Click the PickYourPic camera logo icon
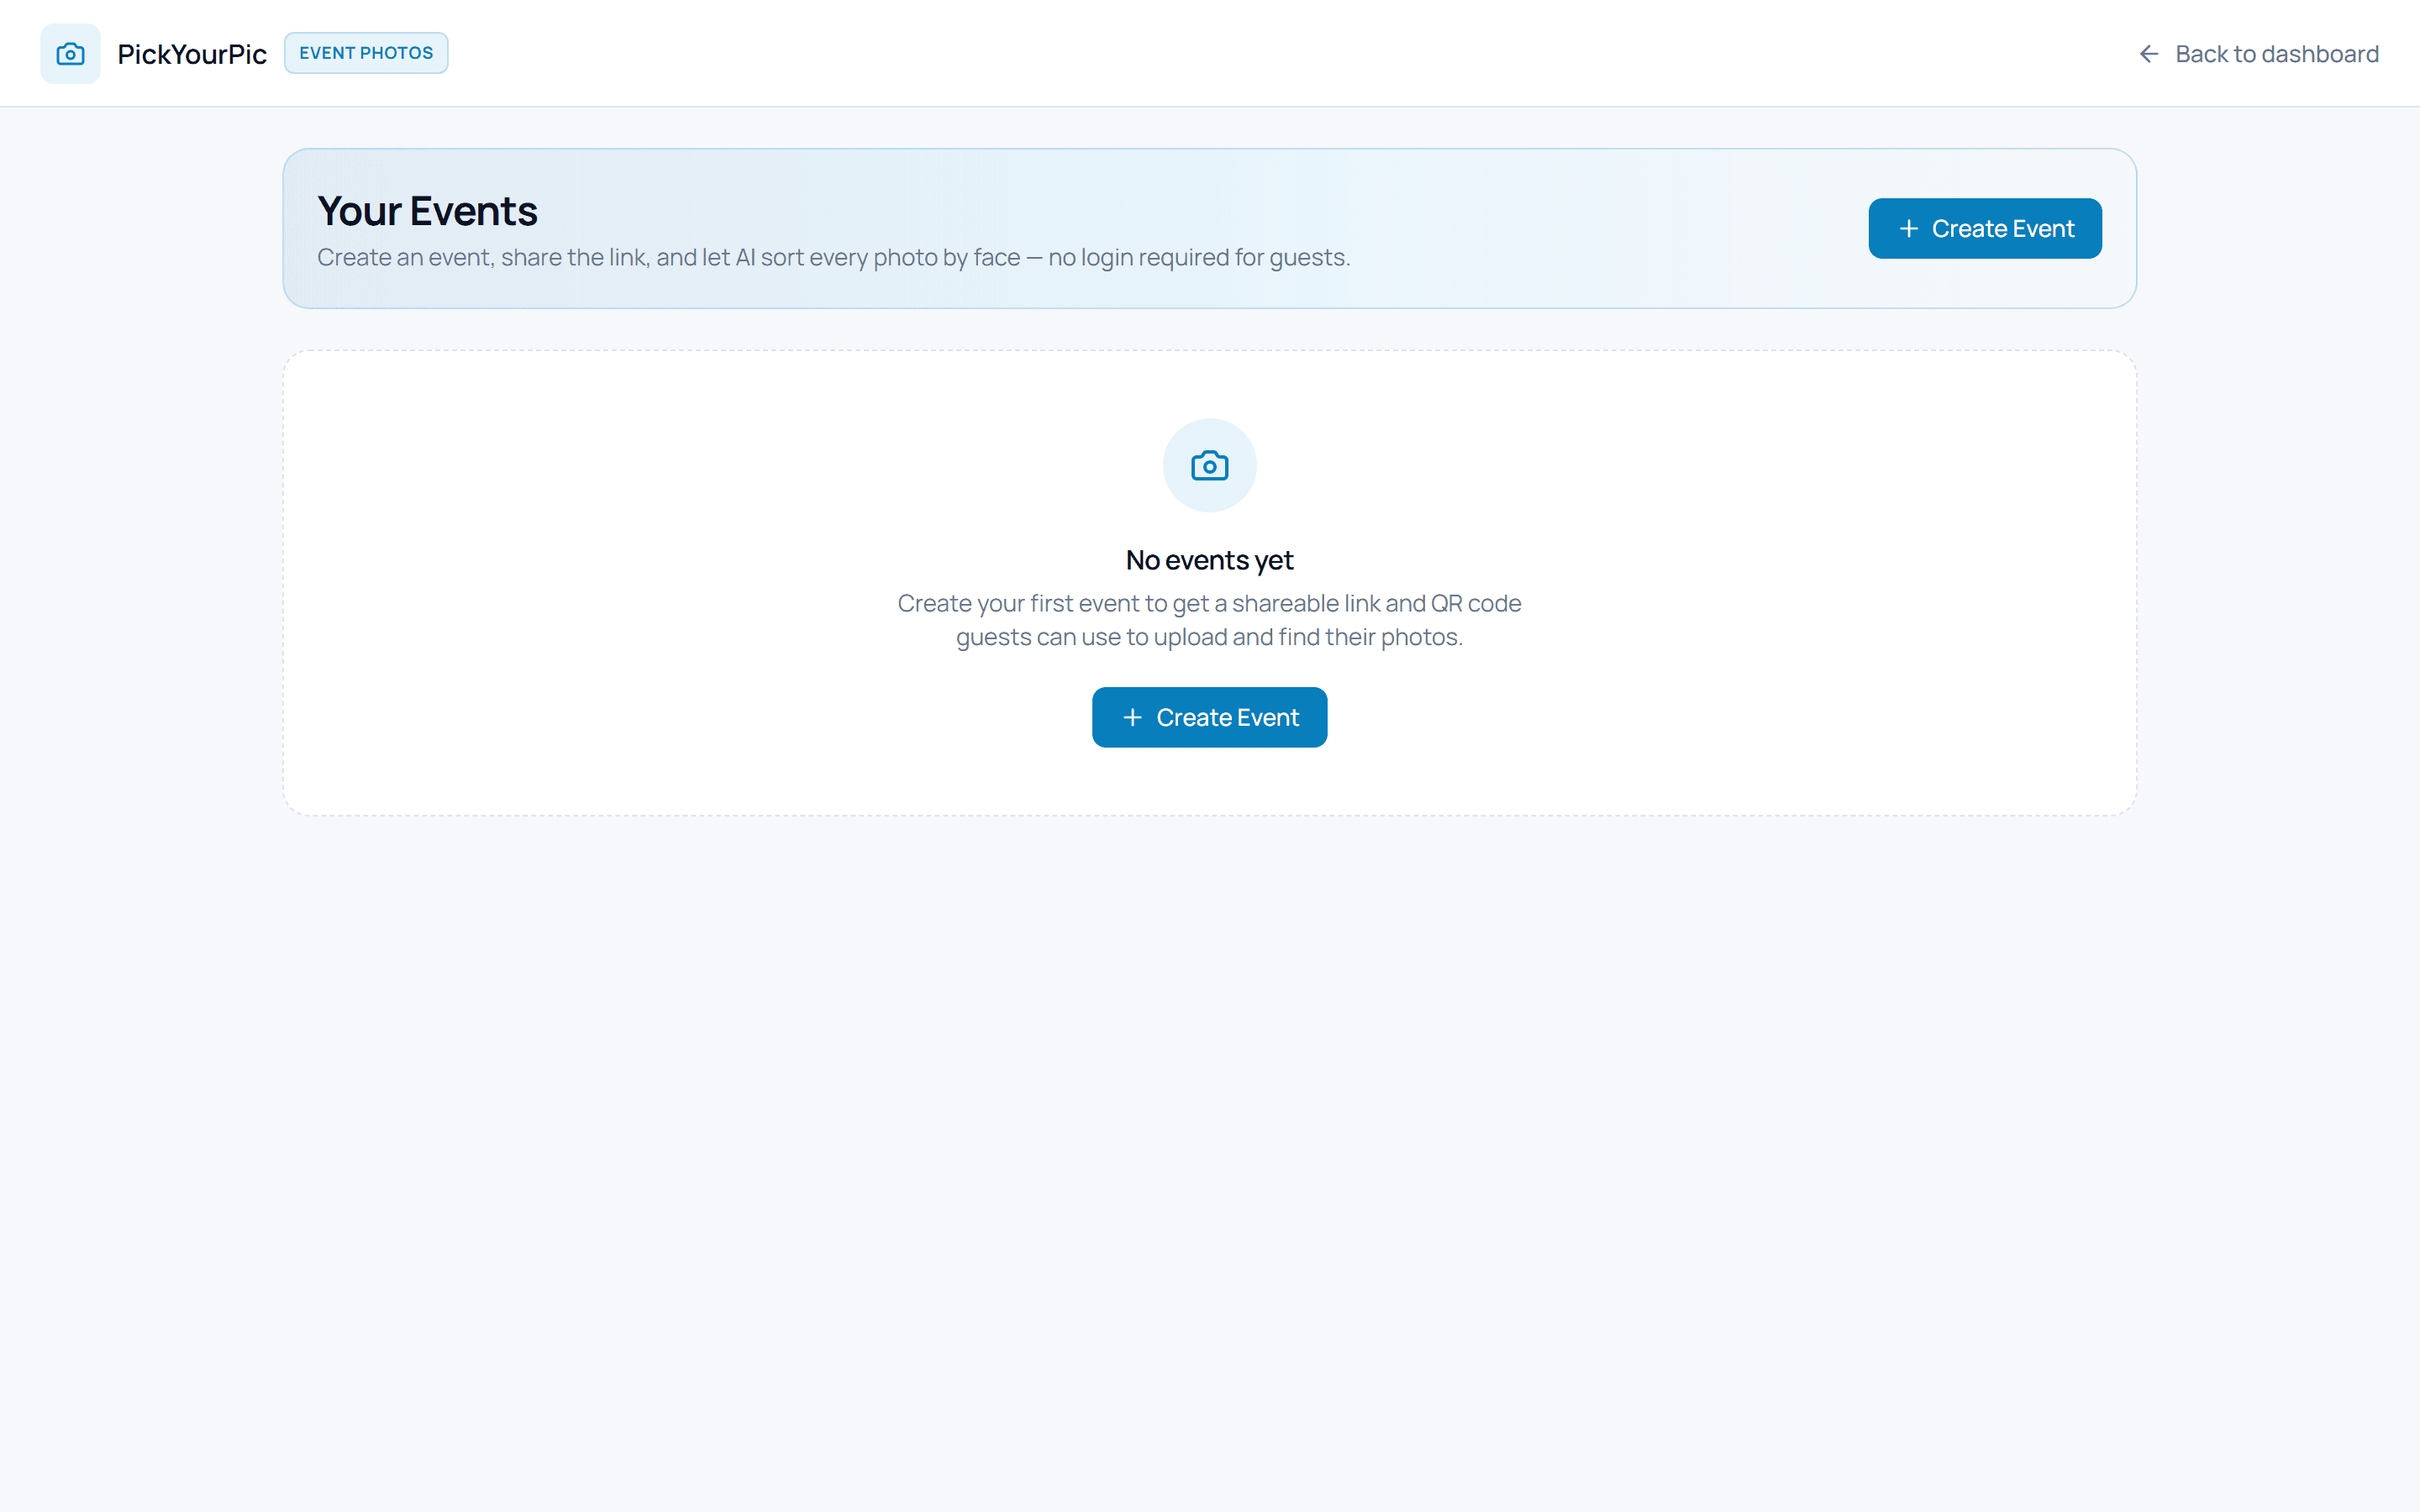This screenshot has width=2420, height=1512. click(x=70, y=54)
